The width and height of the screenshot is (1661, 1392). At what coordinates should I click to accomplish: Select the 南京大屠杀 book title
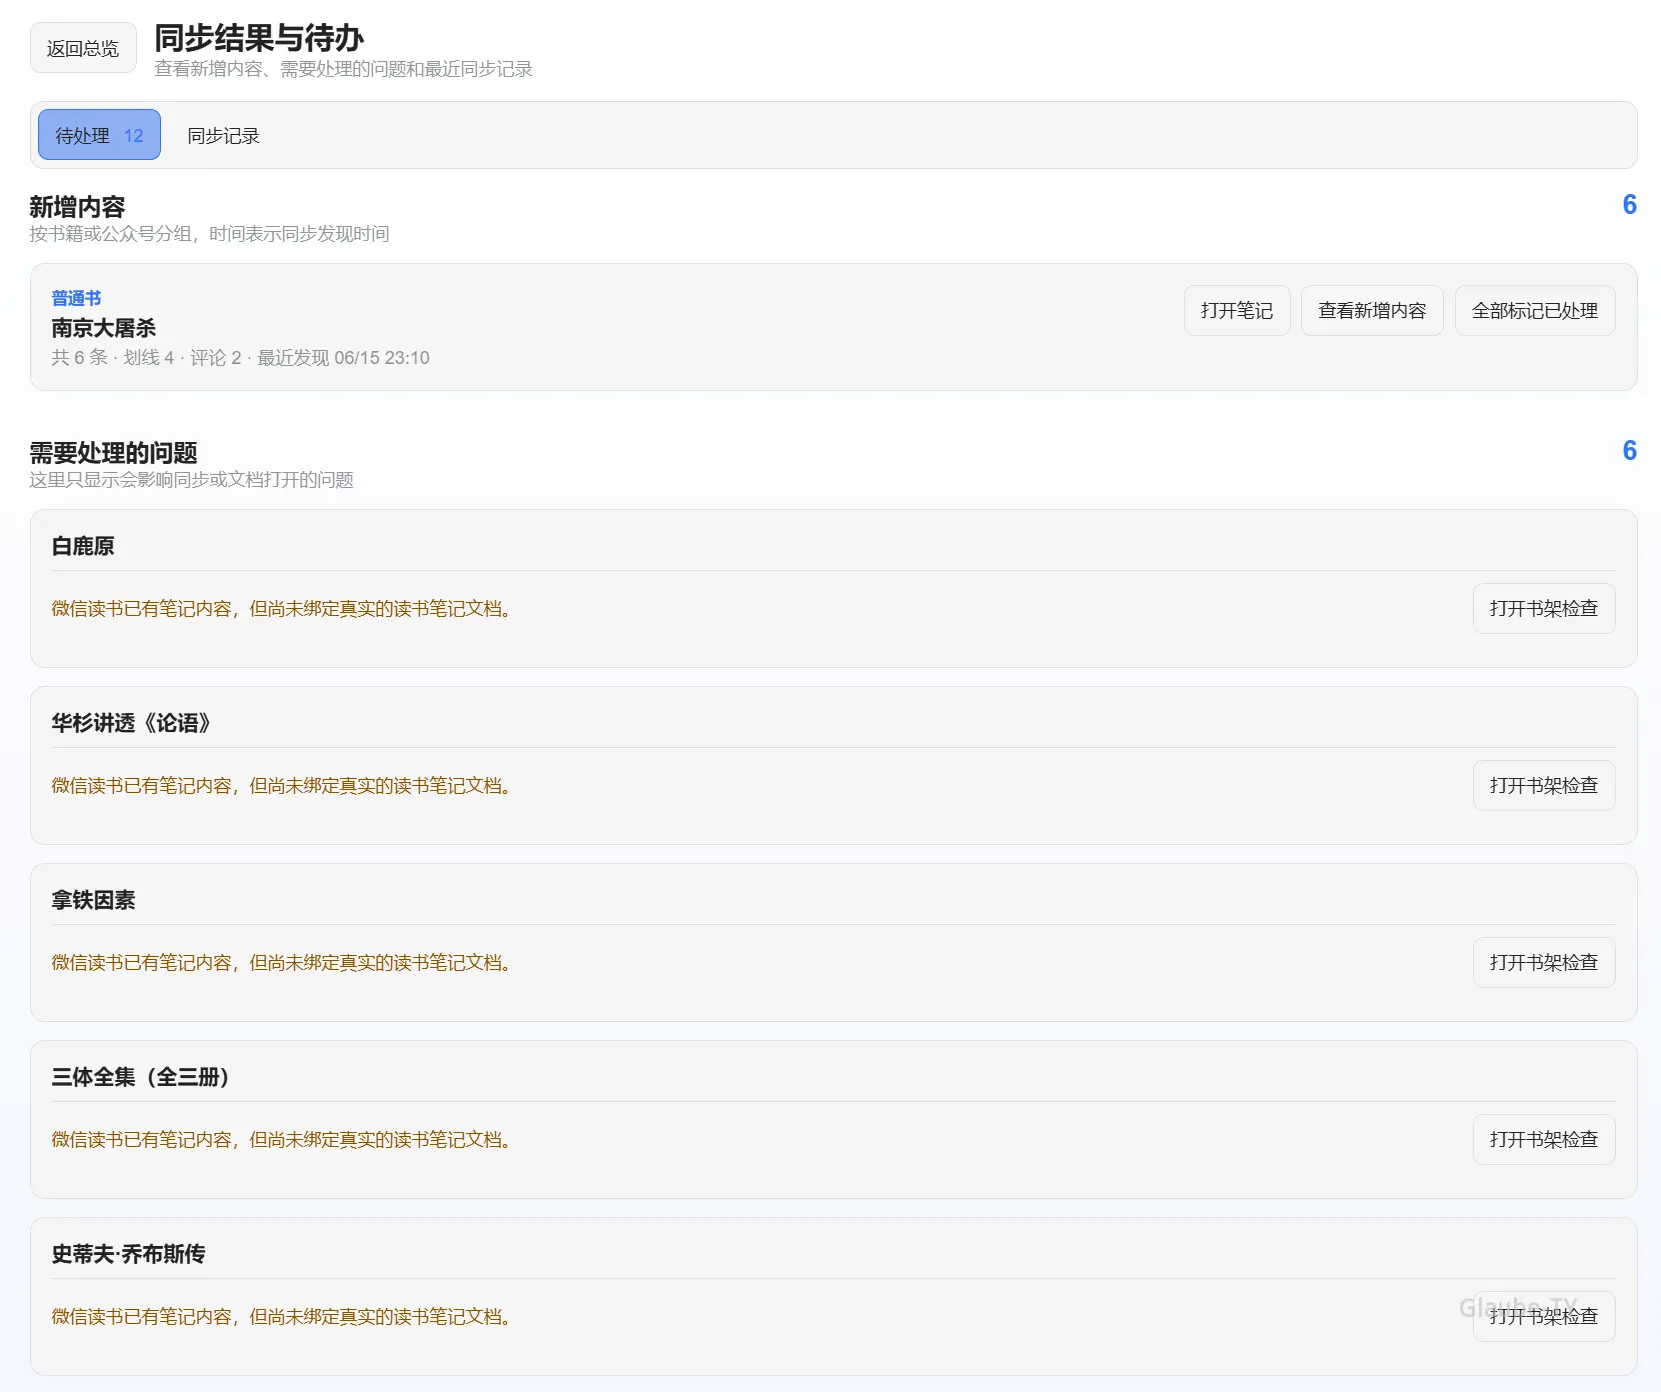tap(104, 328)
